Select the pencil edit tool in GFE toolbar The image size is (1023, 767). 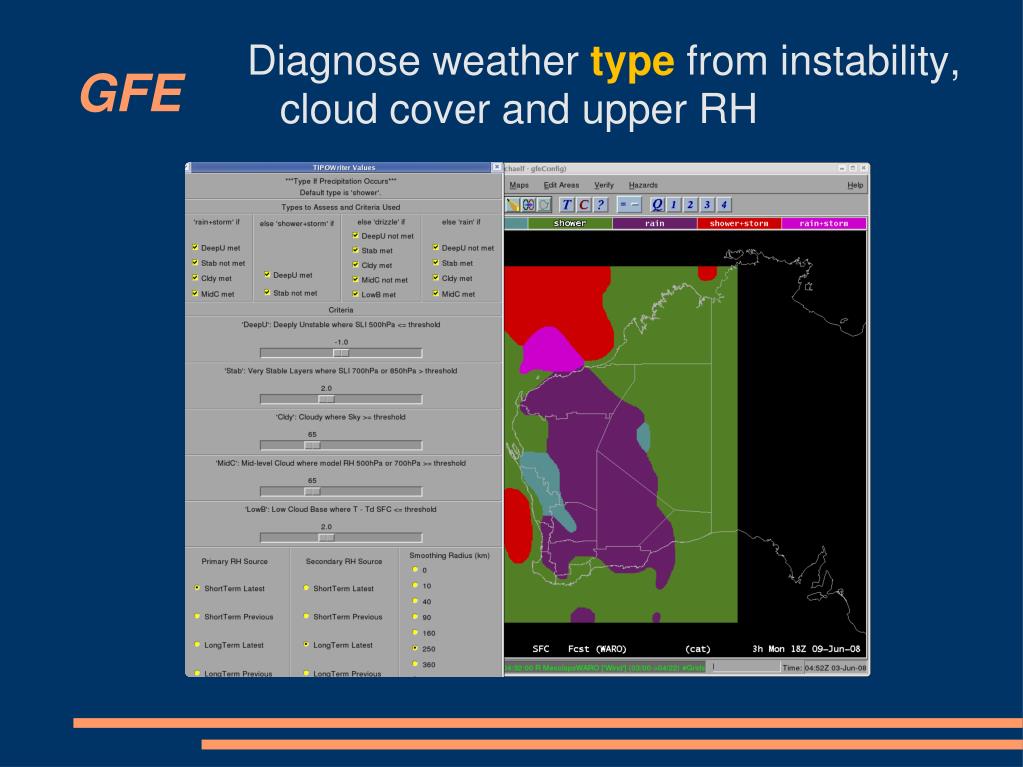[513, 205]
